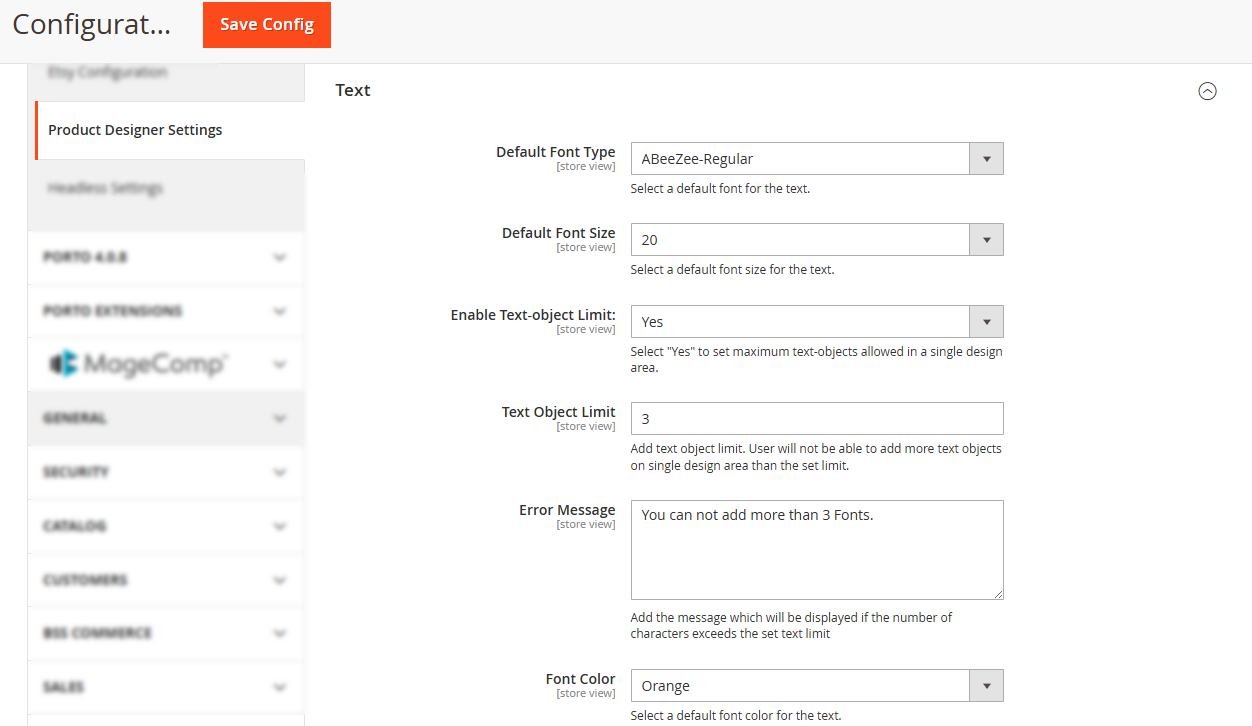Image resolution: width=1252 pixels, height=726 pixels.
Task: Click the BSS COMMERCE chevron icon
Action: (x=279, y=633)
